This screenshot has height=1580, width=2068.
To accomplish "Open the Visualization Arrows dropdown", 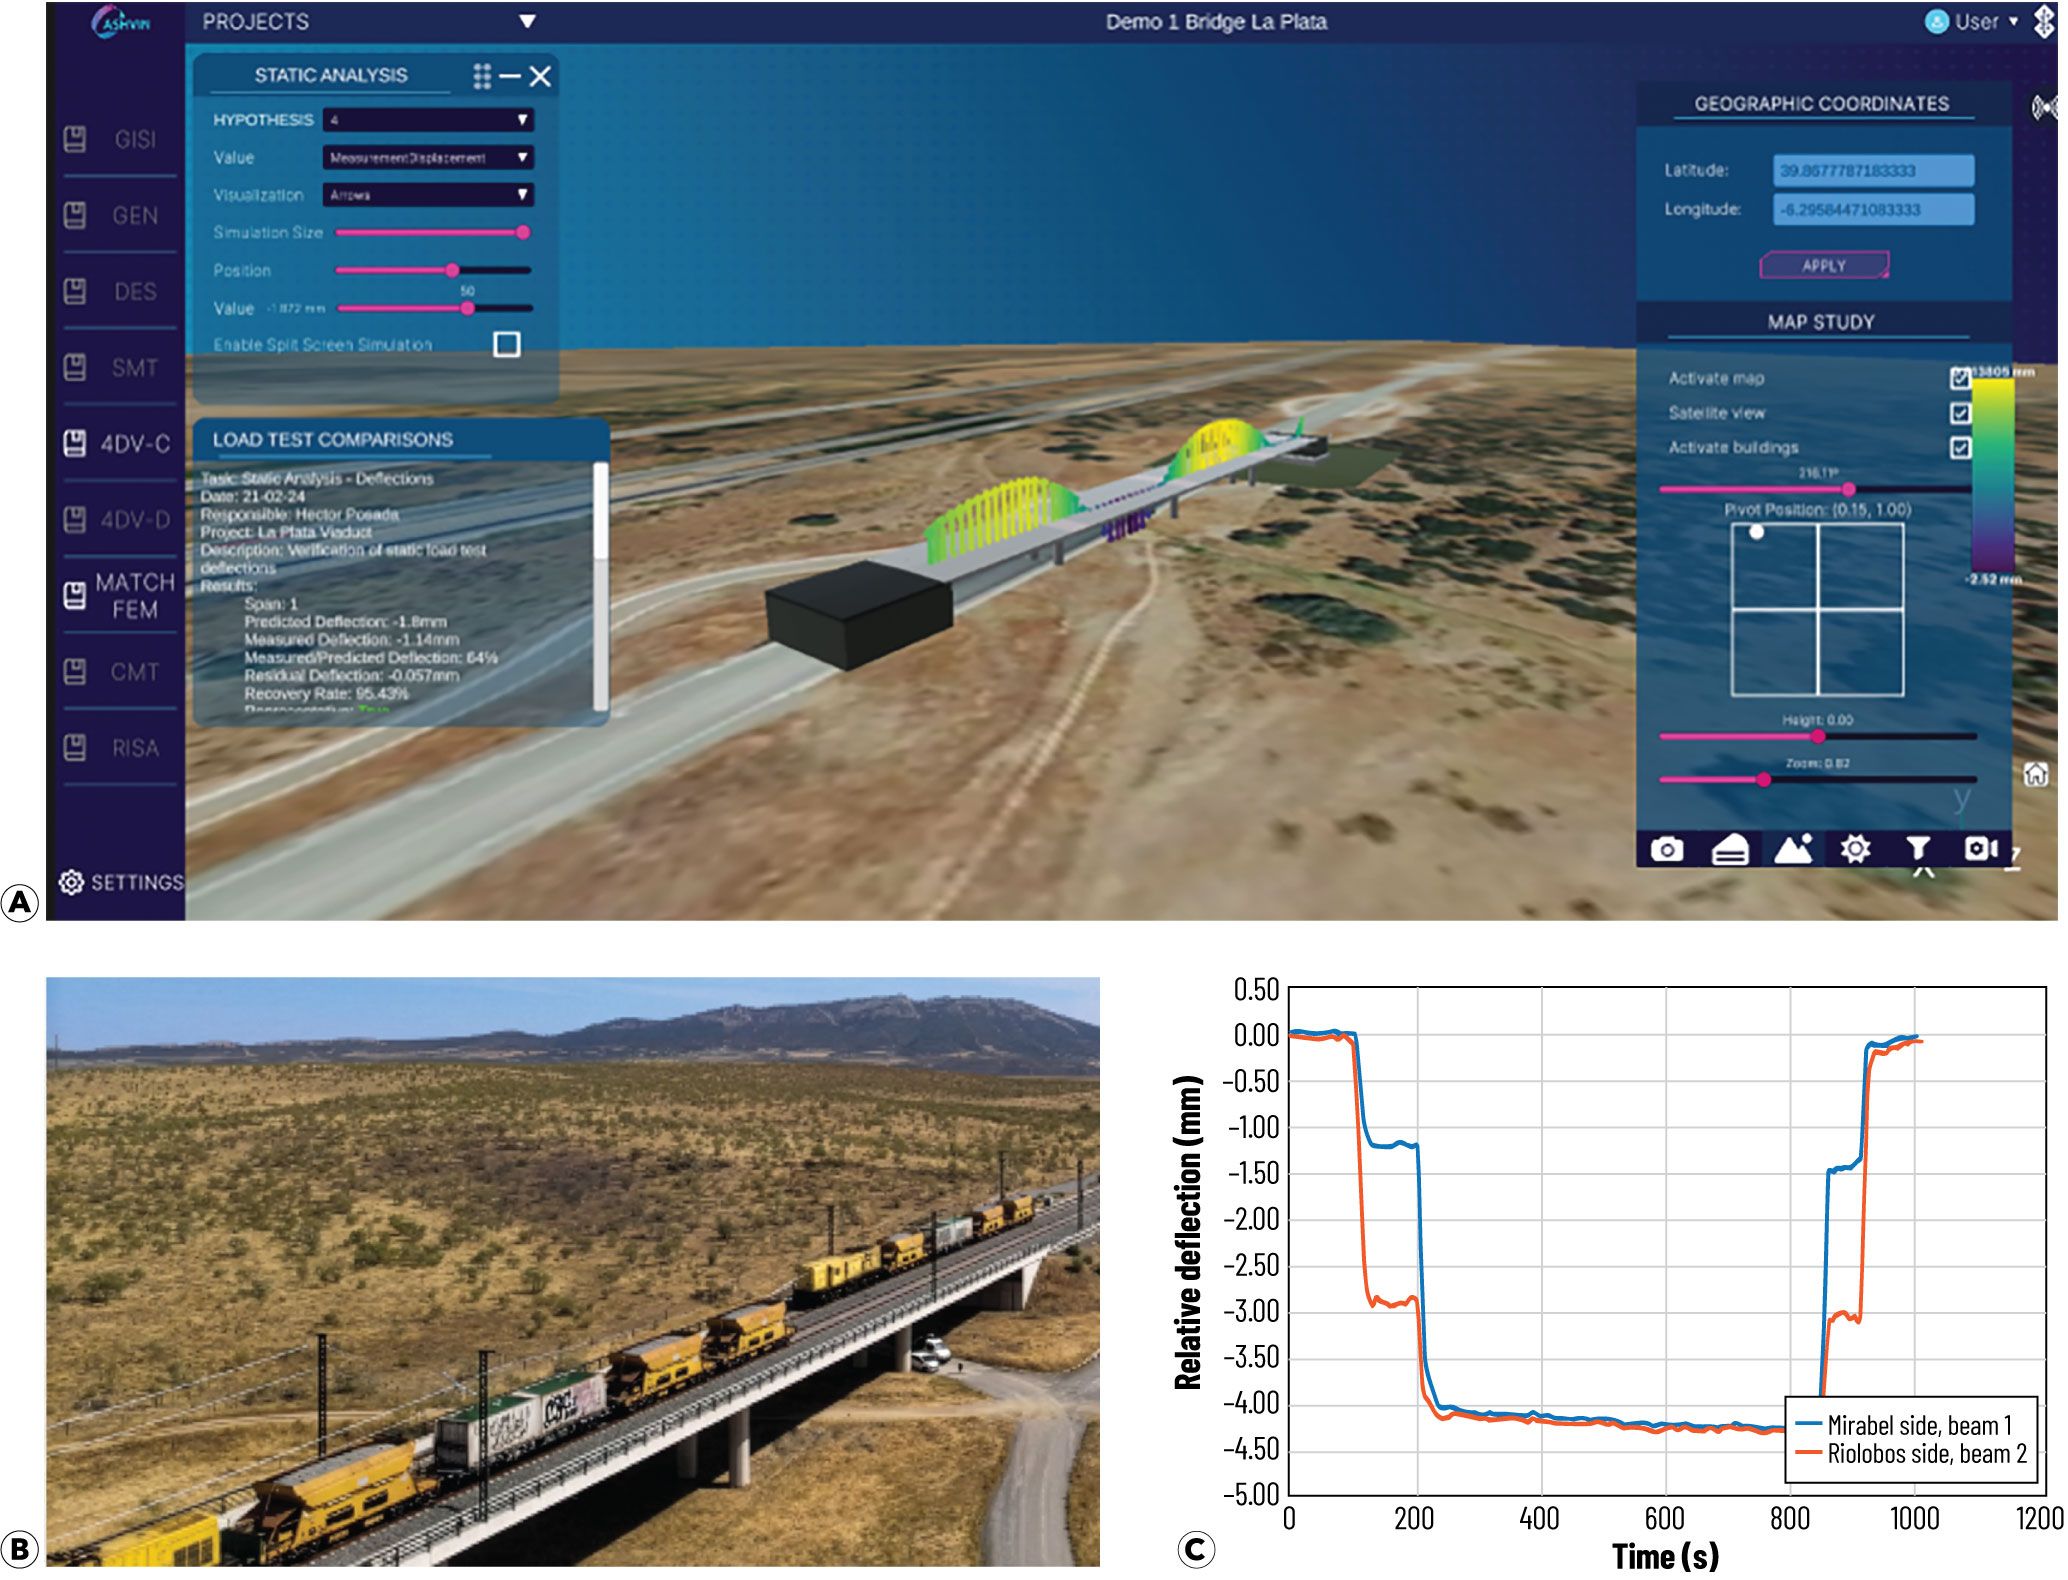I will click(428, 195).
